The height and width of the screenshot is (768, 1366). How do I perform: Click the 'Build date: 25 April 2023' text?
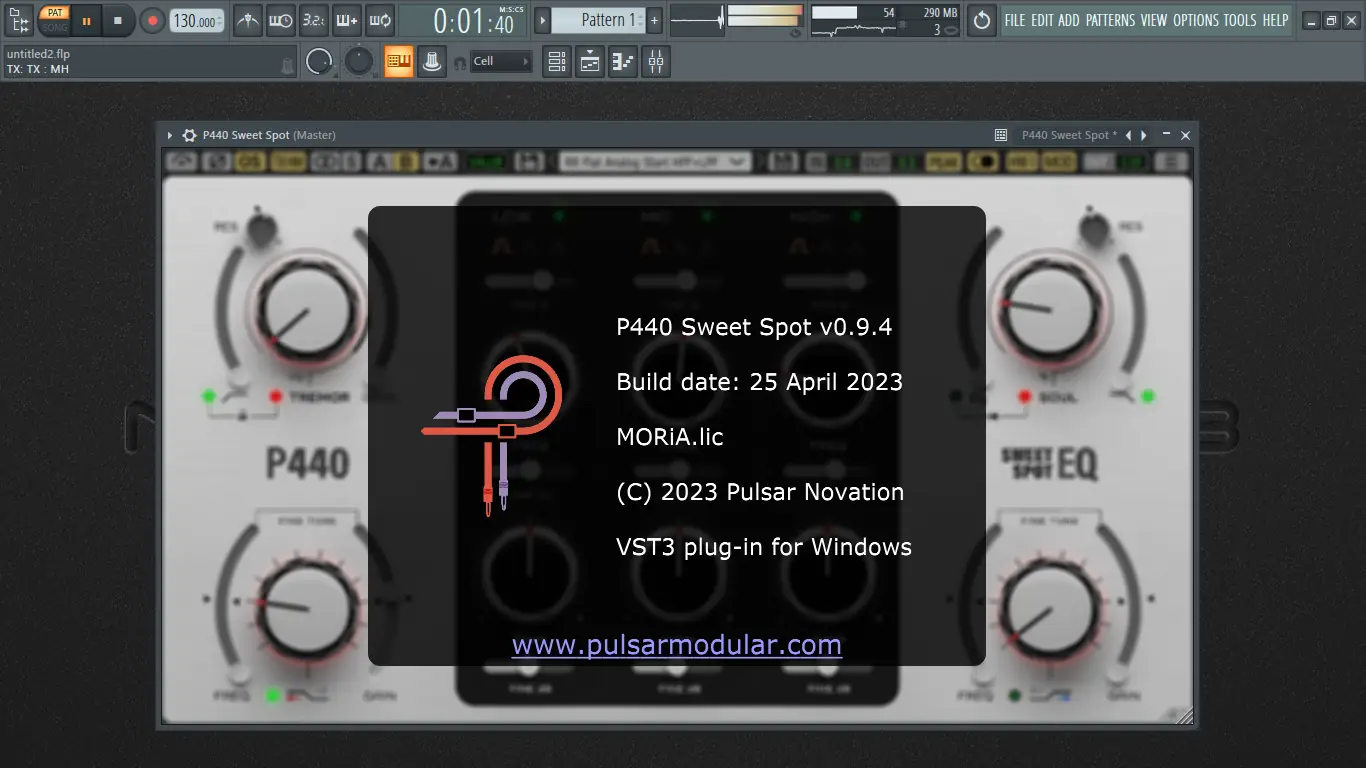(x=760, y=382)
